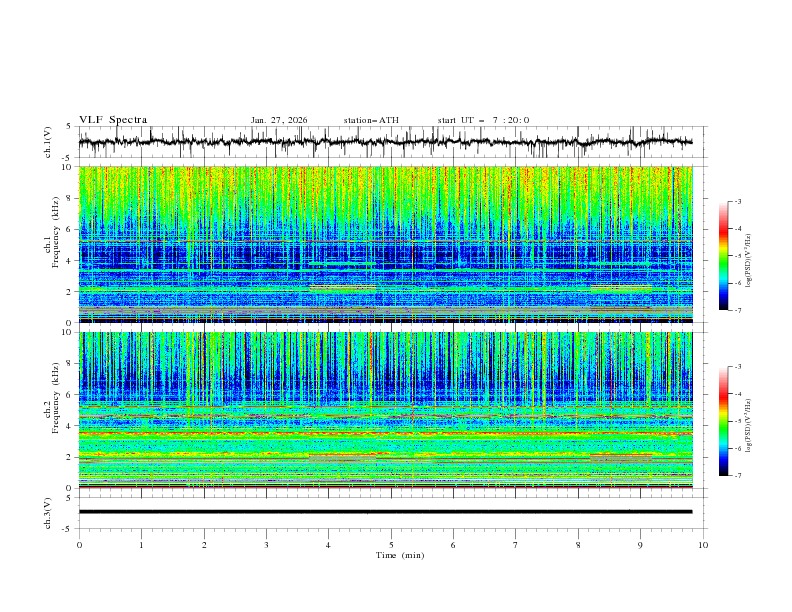This screenshot has height=612, width=792.
Task: Click the ch.2 Frequency (kHz) axis label
Action: [57, 397]
